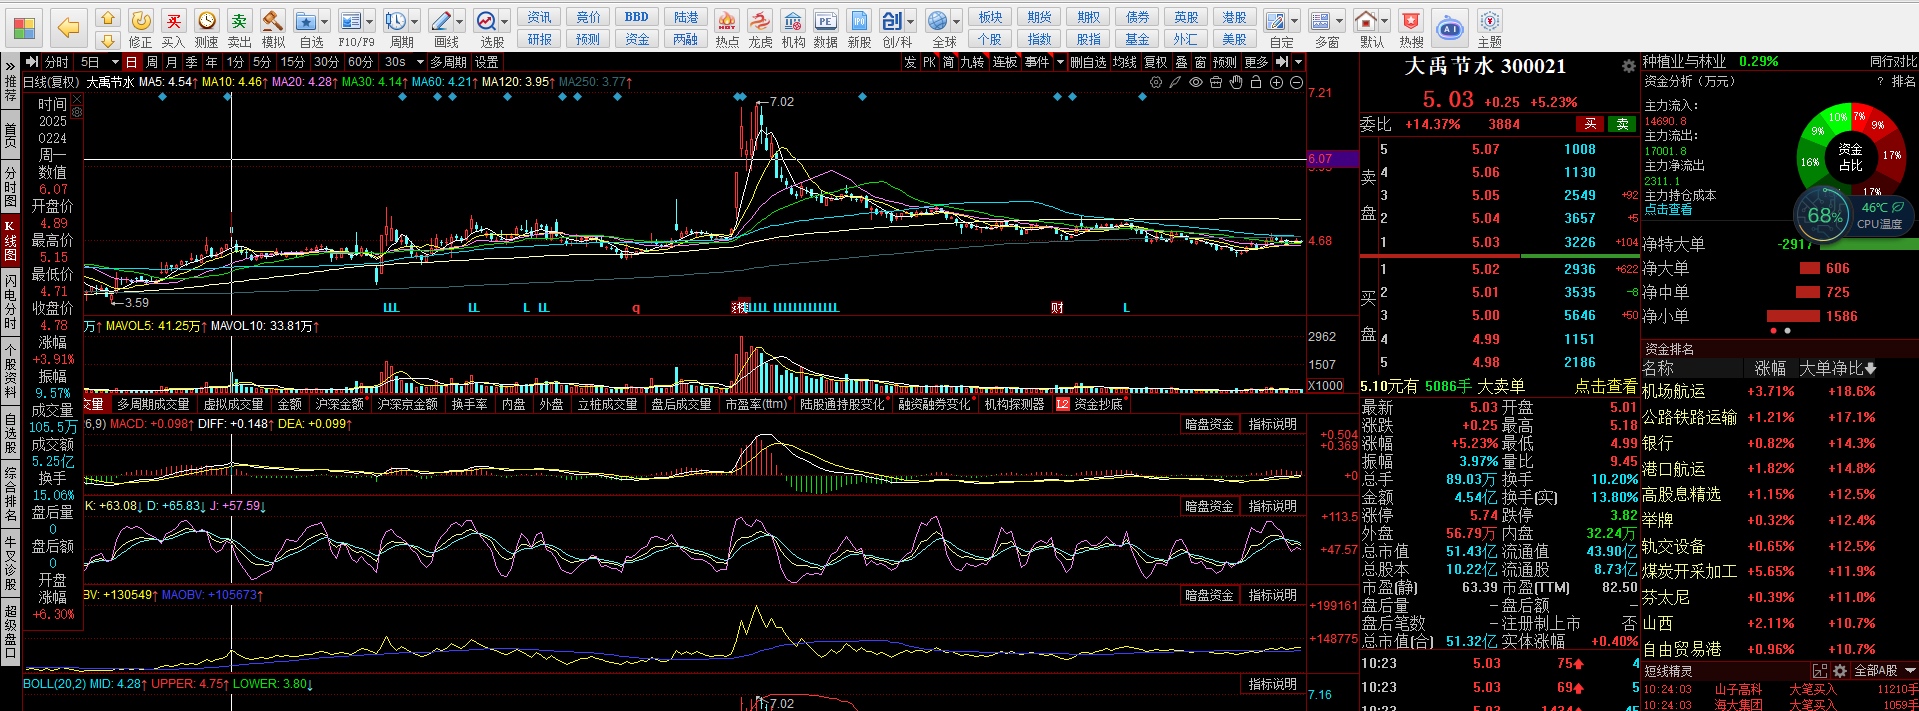The image size is (1919, 711).
Task: Click the 同行对比 link
Action: click(x=1894, y=61)
